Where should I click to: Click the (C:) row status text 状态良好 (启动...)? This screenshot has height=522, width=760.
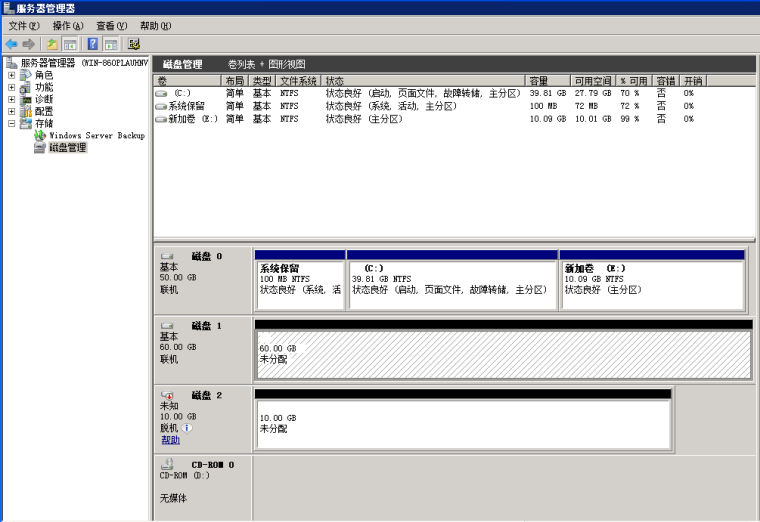tap(423, 93)
